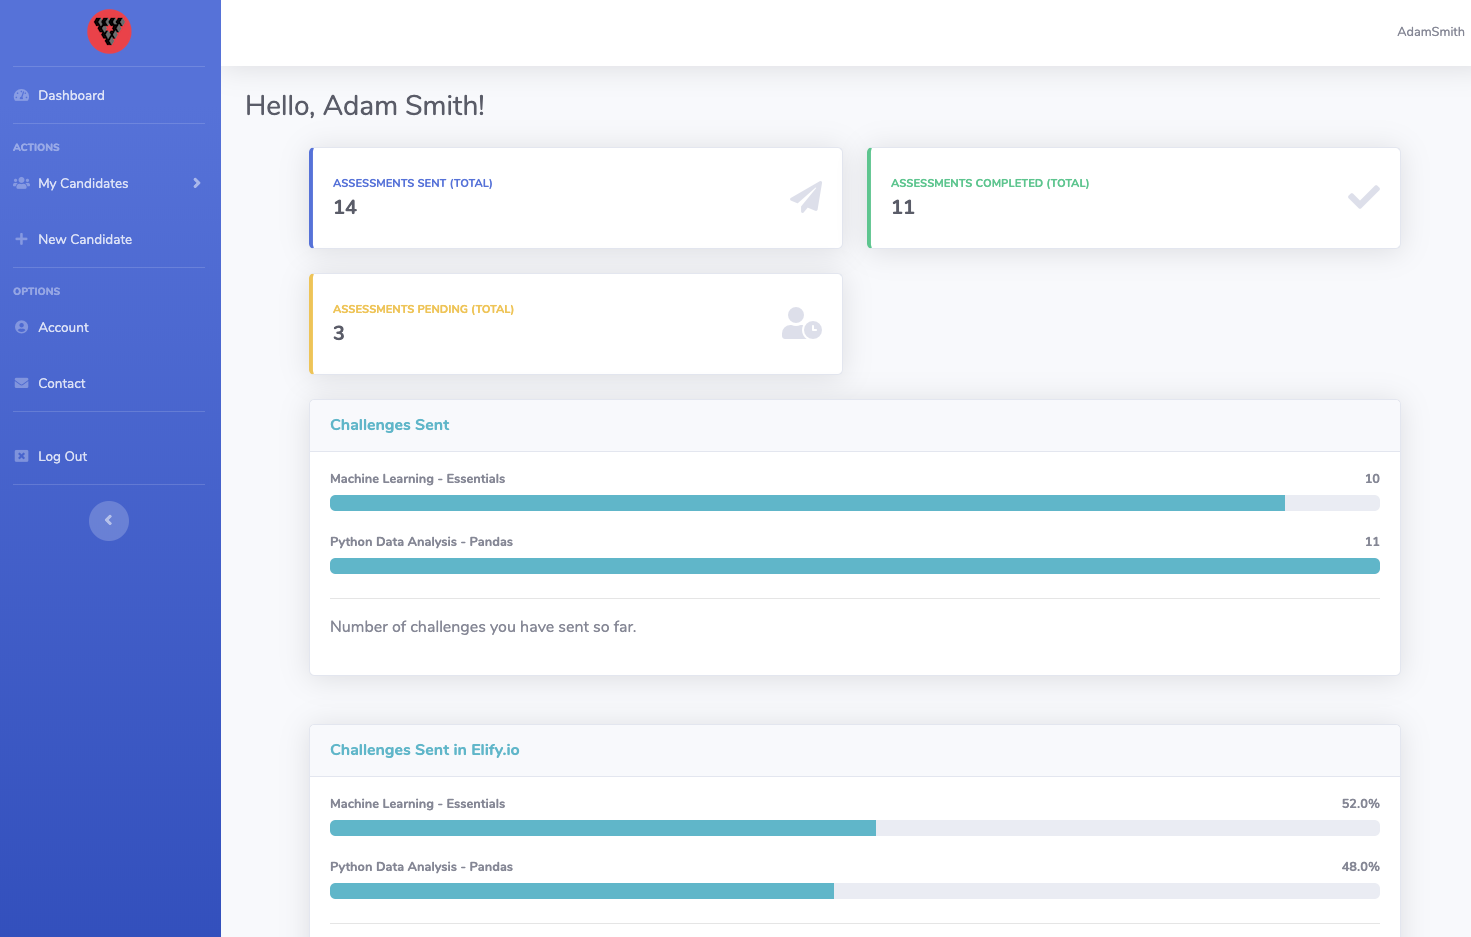Viewport: 1471px width, 937px height.
Task: Click the Contact envelope icon
Action: click(22, 384)
